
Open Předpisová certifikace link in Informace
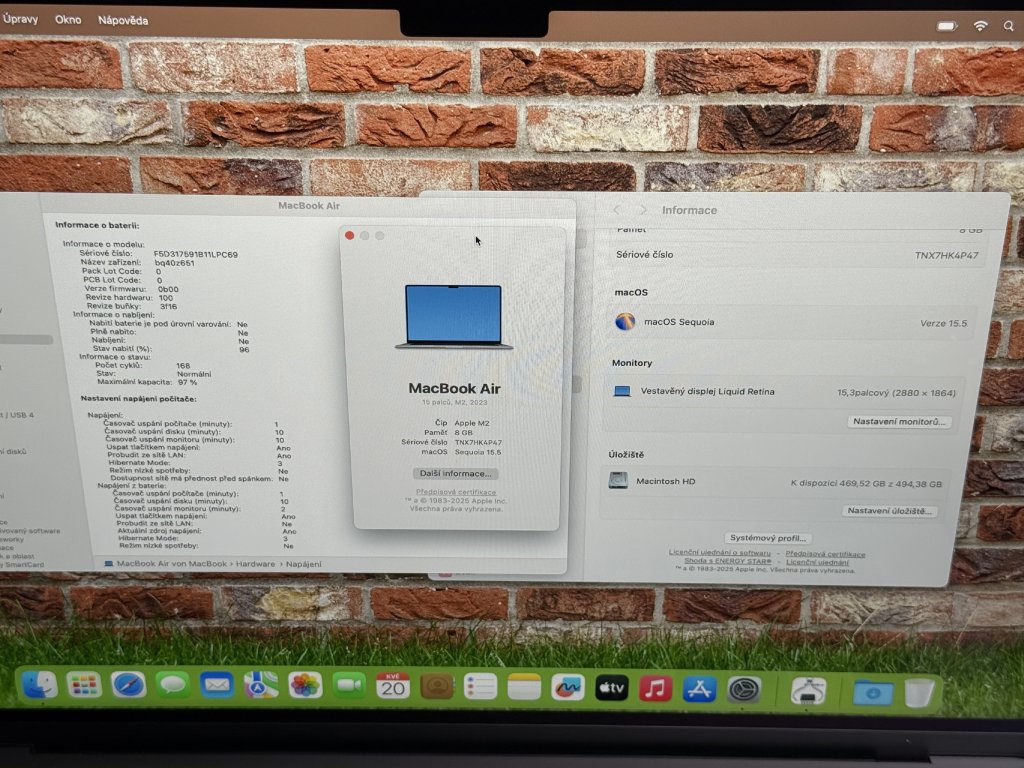point(825,554)
